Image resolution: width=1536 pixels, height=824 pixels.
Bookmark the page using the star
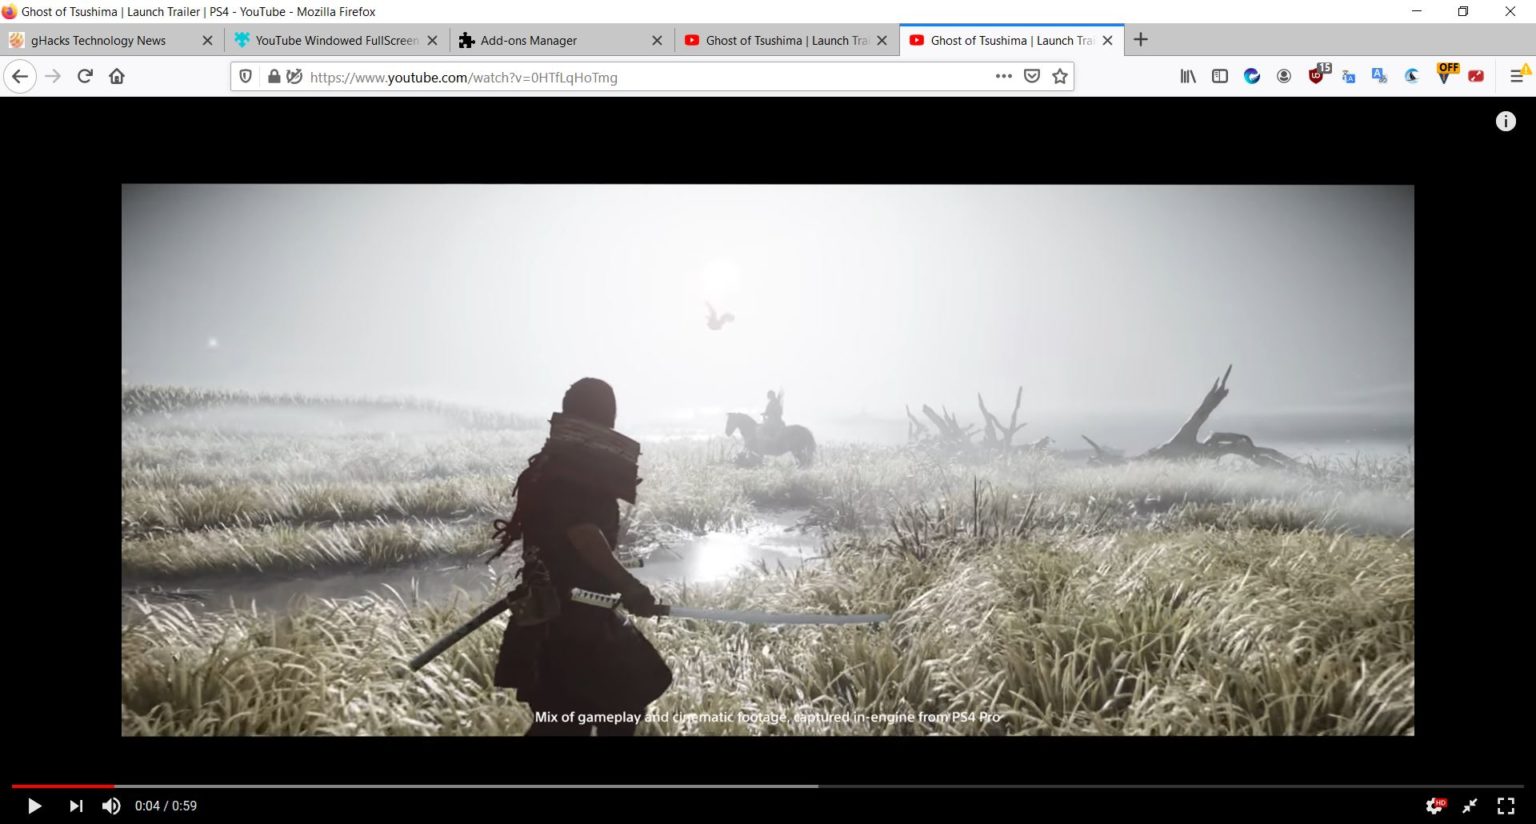1059,76
